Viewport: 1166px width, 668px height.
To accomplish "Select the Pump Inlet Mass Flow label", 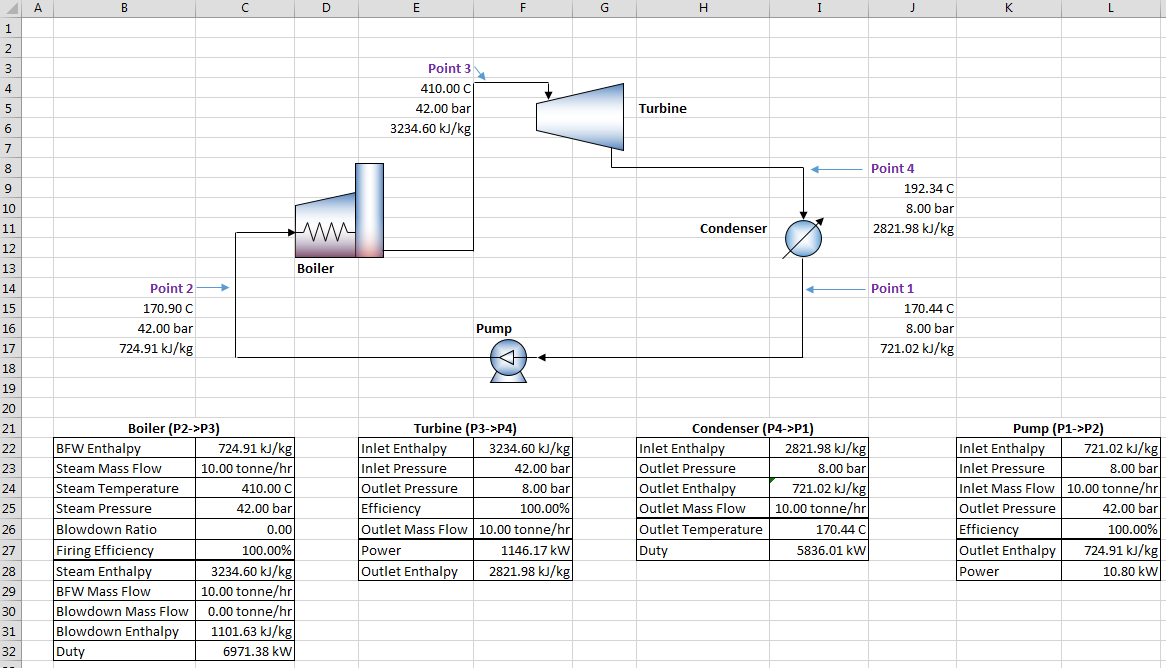I will [1008, 489].
